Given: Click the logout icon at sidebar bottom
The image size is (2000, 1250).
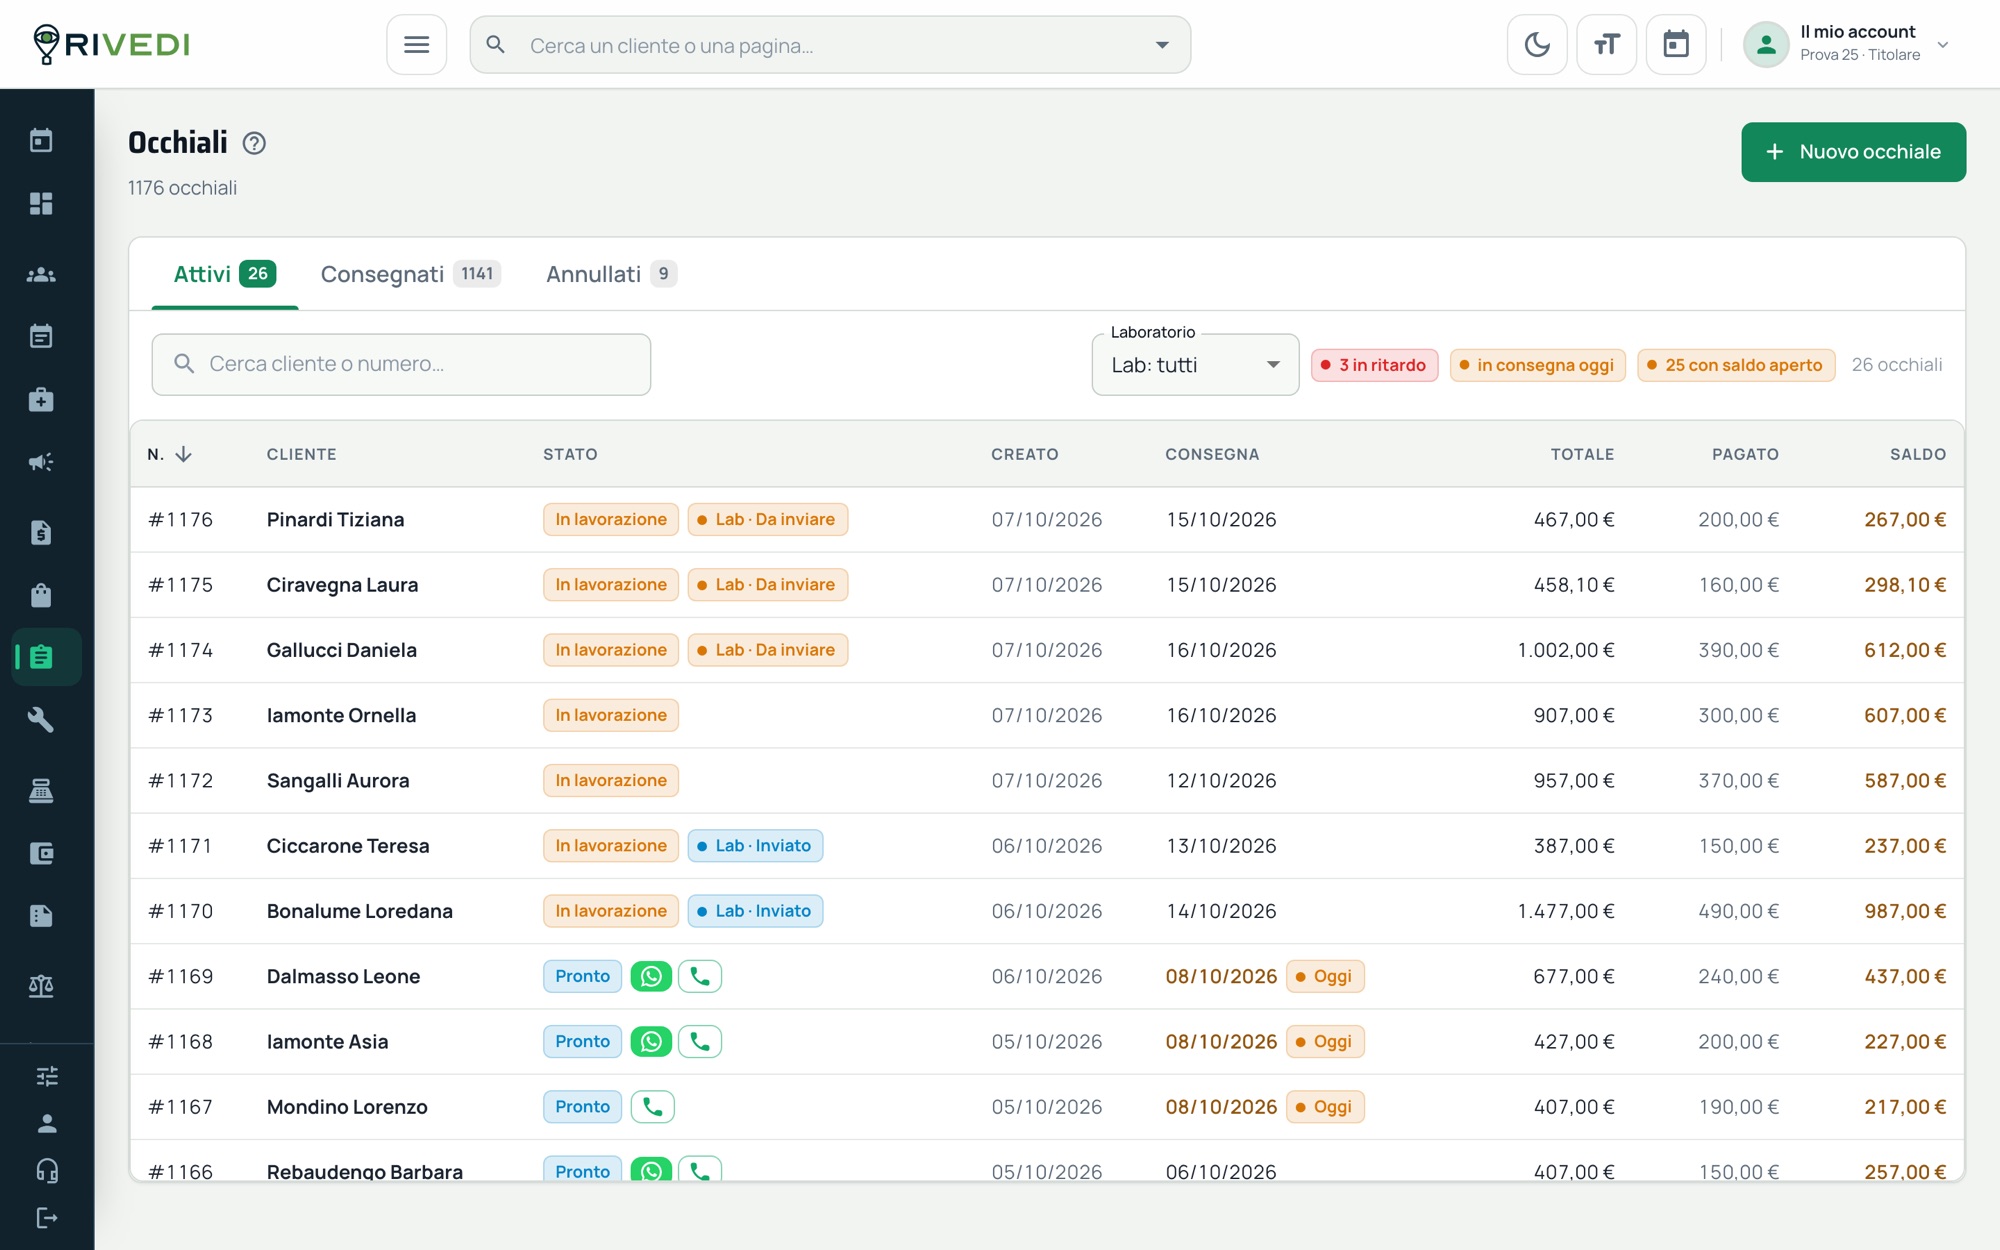Looking at the screenshot, I should pyautogui.click(x=47, y=1218).
